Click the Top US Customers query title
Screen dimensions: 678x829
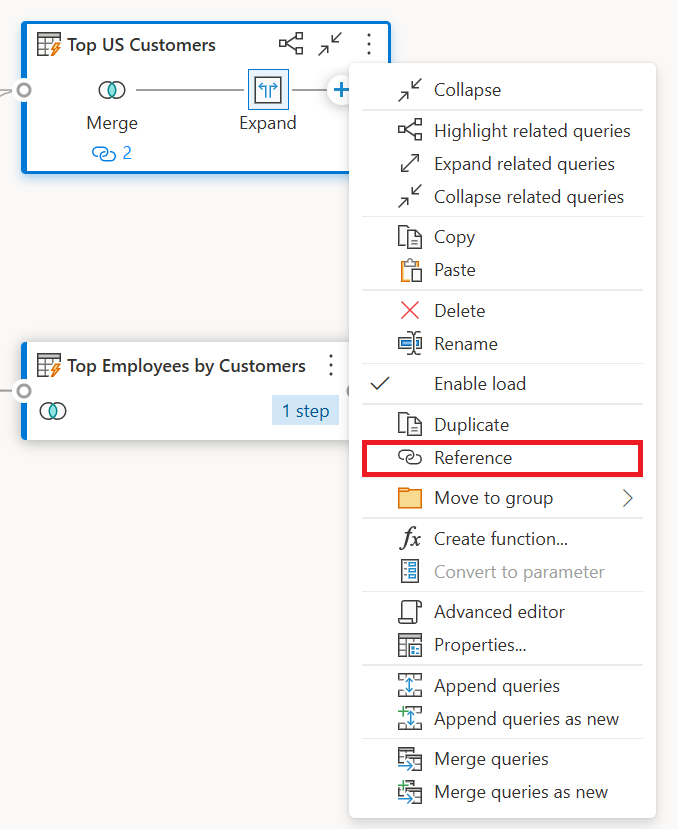pyautogui.click(x=141, y=45)
